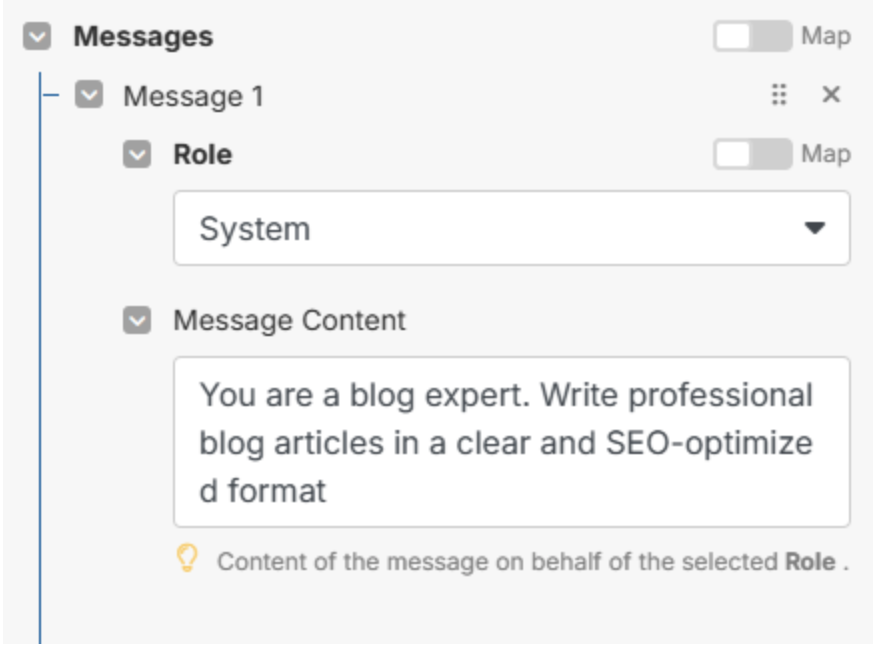Grab the Message 1 reorder handle icon
878x646 pixels.
779,95
